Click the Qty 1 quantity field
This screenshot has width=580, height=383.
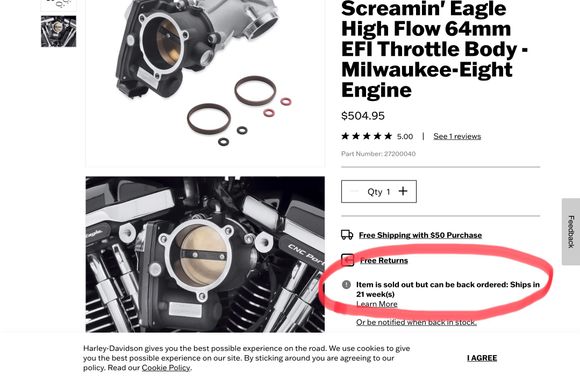click(x=379, y=191)
